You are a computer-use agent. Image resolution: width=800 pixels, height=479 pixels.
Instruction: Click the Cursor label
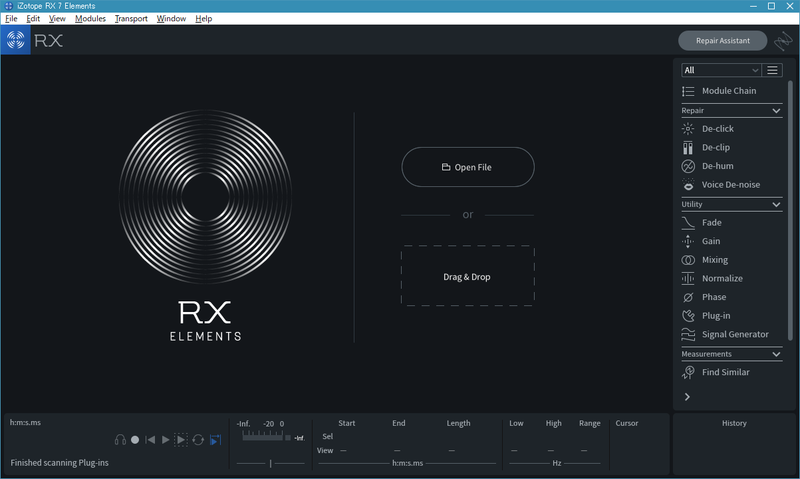pos(627,423)
